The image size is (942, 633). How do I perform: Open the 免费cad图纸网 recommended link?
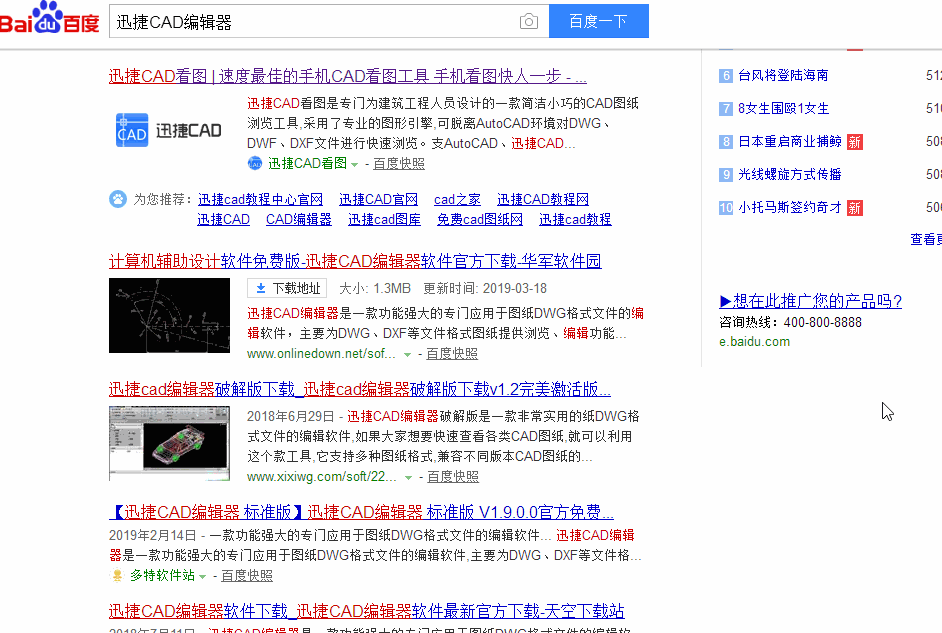(x=479, y=219)
